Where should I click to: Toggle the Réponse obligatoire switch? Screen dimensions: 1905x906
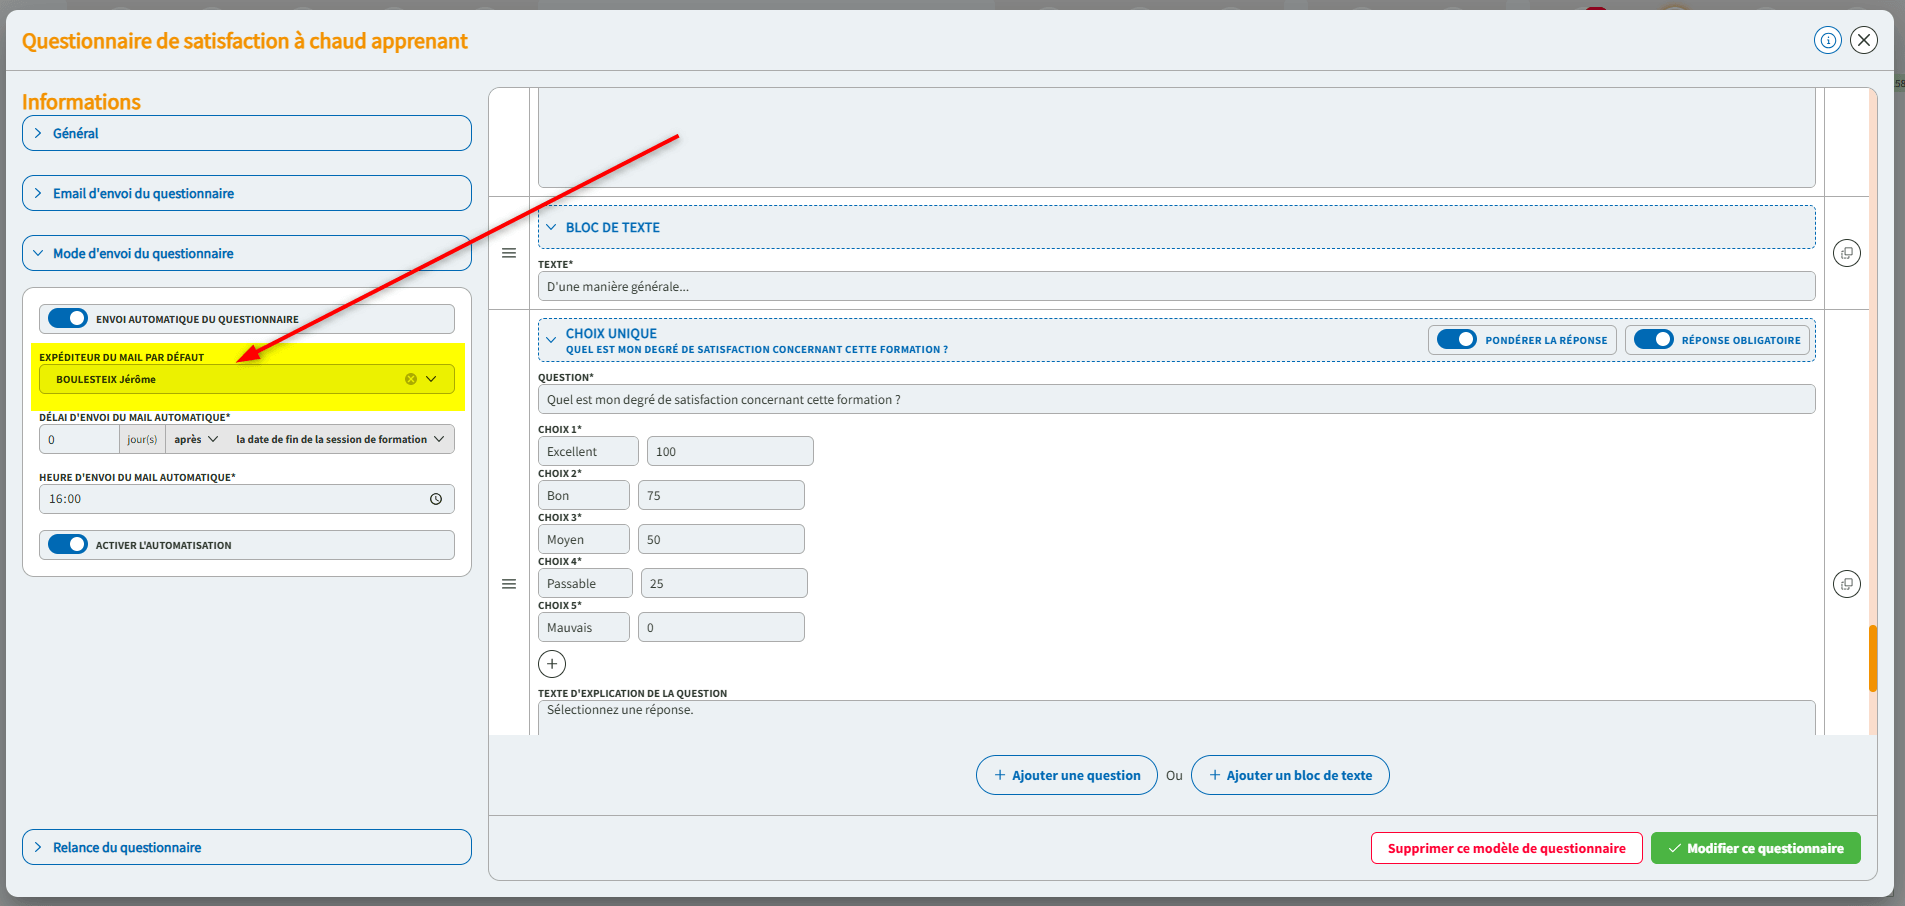[x=1653, y=340]
